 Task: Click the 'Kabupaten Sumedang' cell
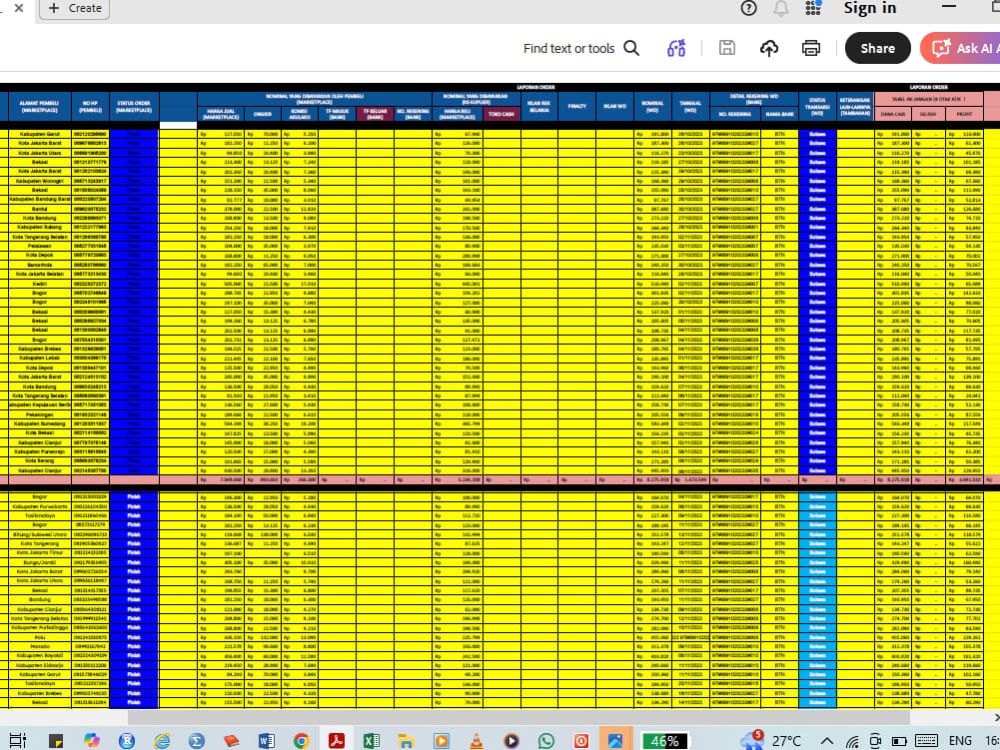click(40, 423)
